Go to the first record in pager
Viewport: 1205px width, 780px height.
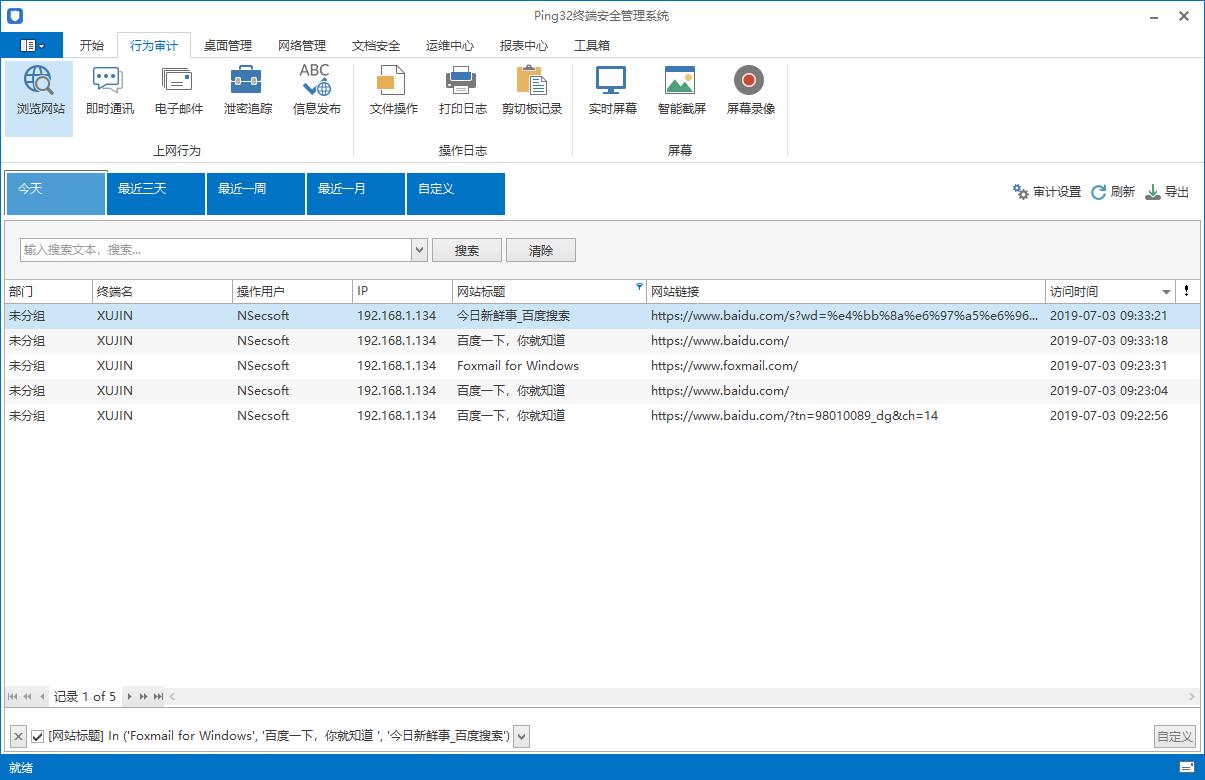[13, 696]
